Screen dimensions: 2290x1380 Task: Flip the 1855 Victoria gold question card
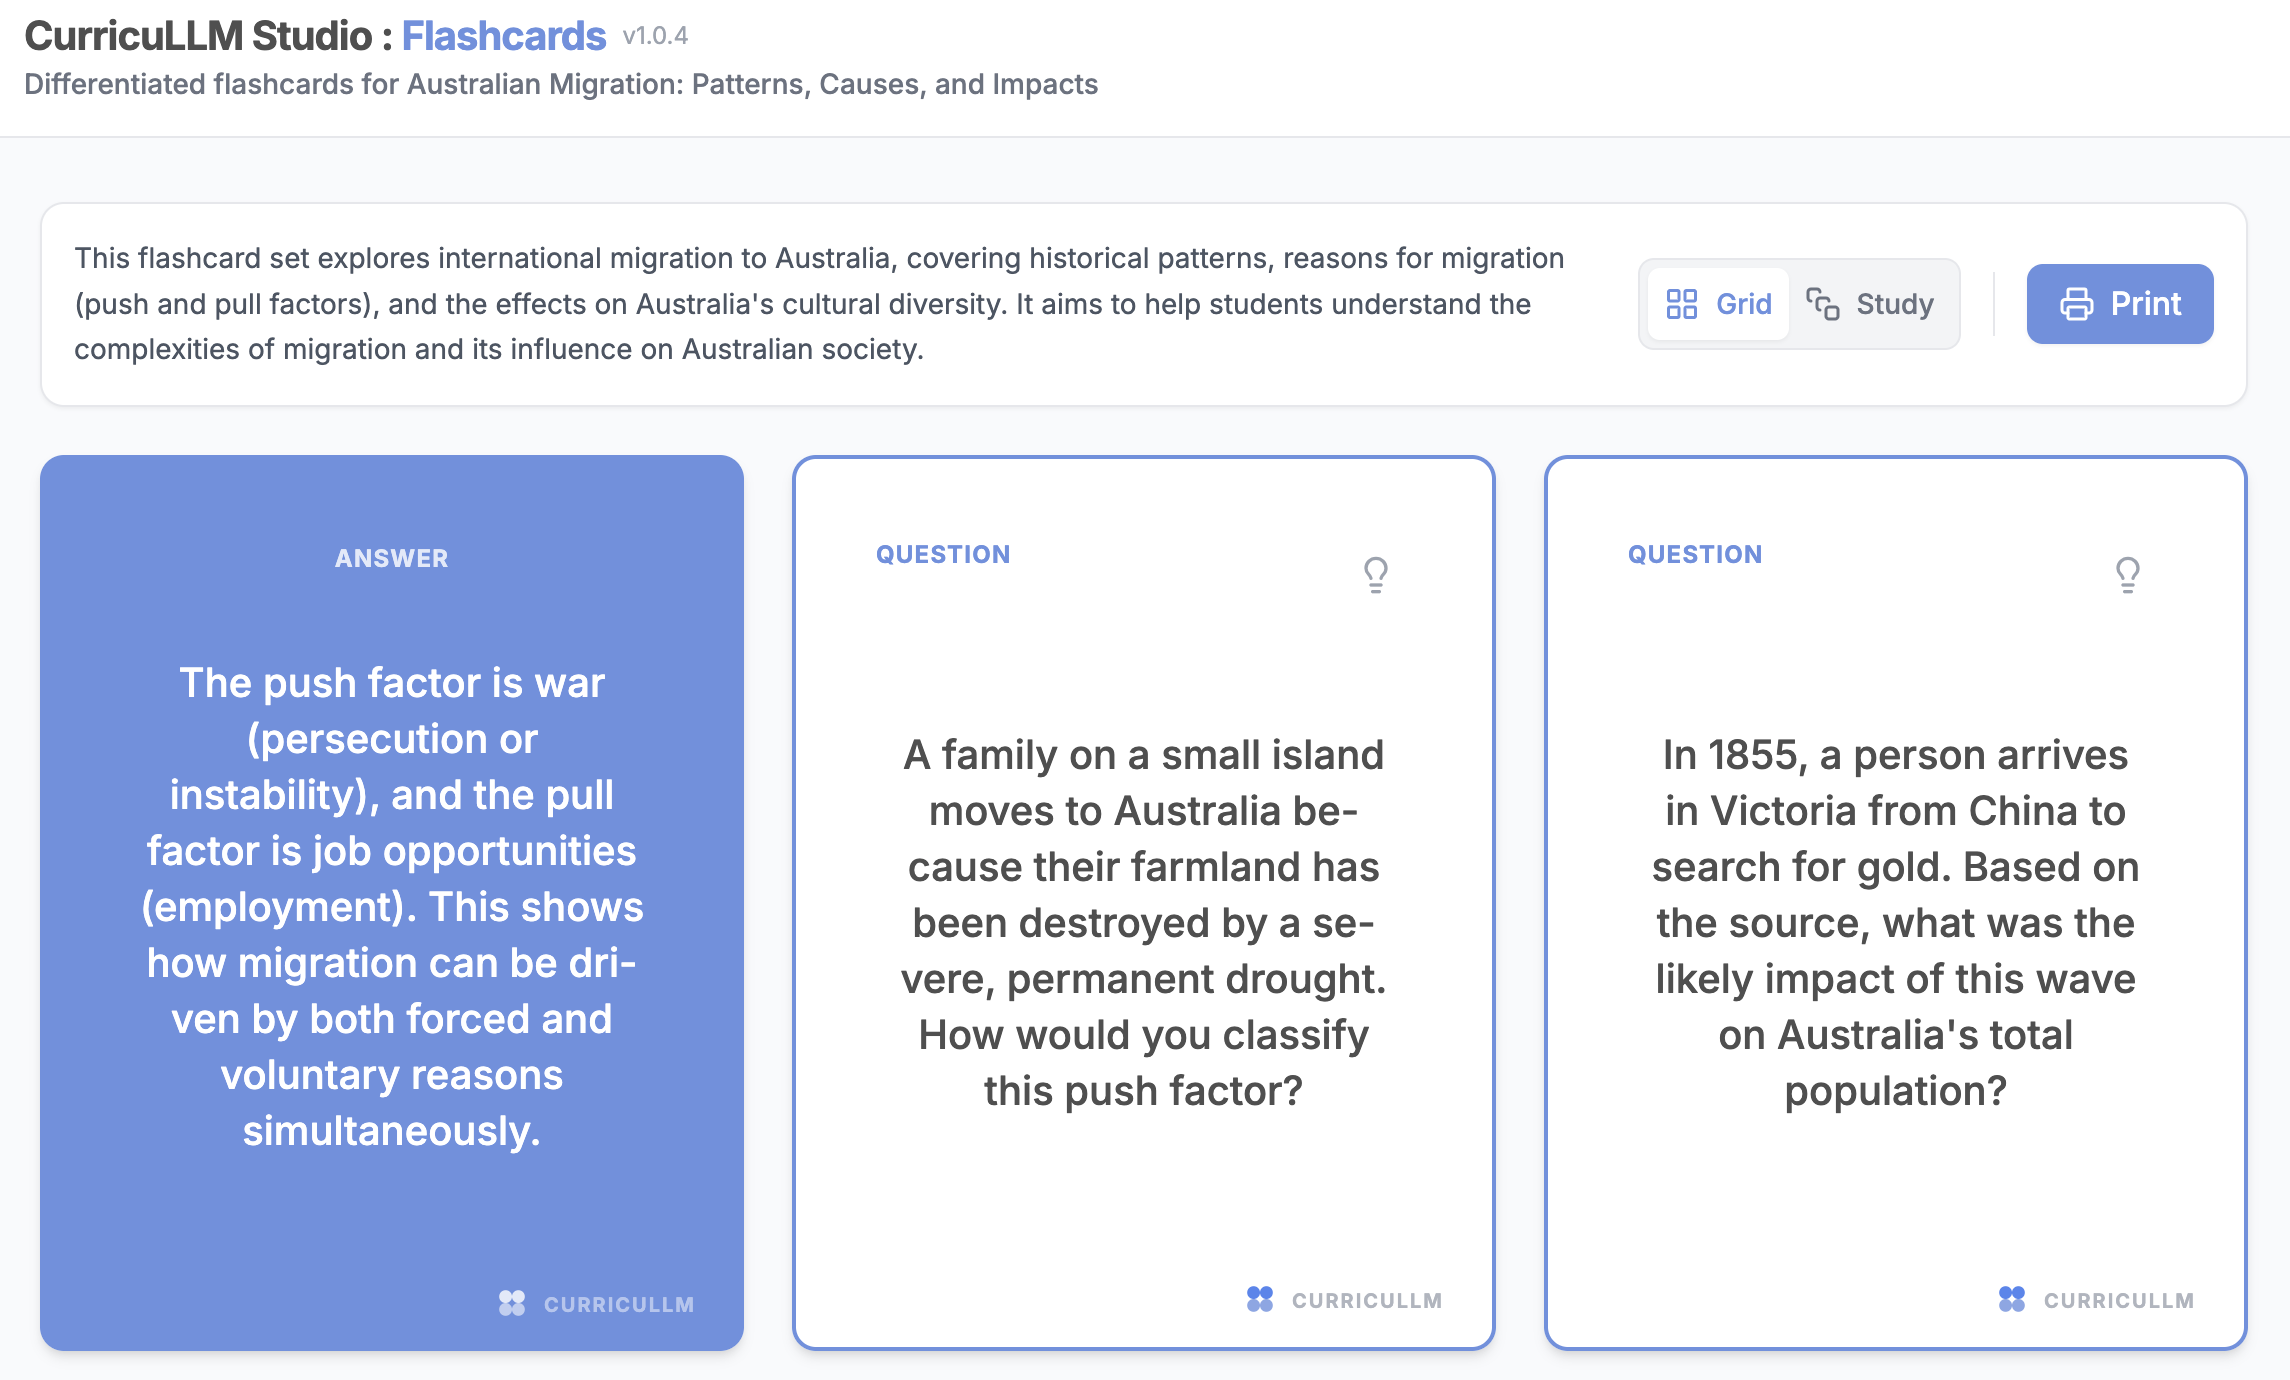tap(1895, 921)
